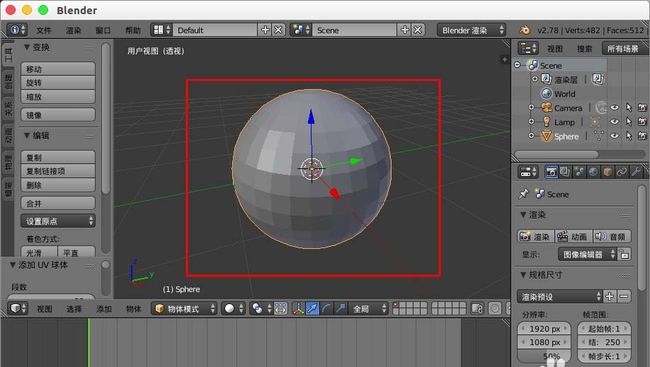Toggle renderability camera icon for Sphere
This screenshot has height=367, width=650.
[642, 136]
